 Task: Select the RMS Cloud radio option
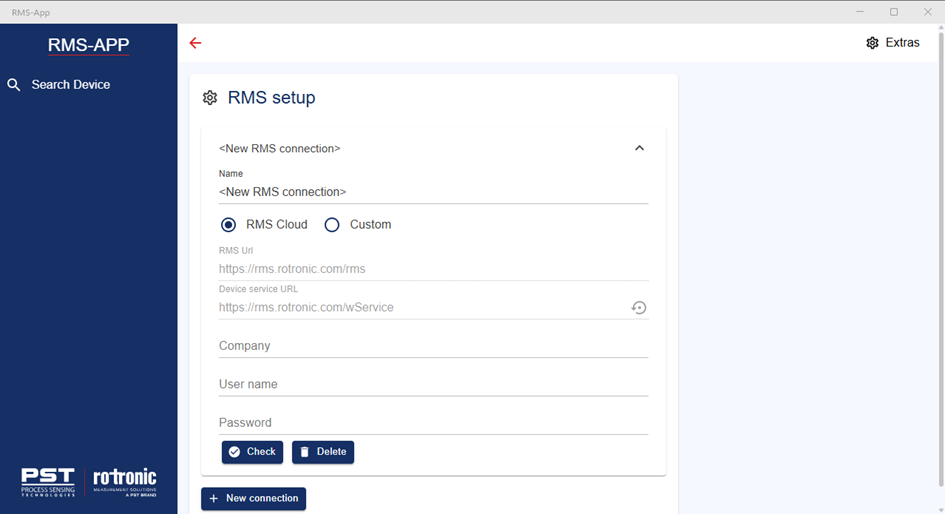[x=228, y=225]
